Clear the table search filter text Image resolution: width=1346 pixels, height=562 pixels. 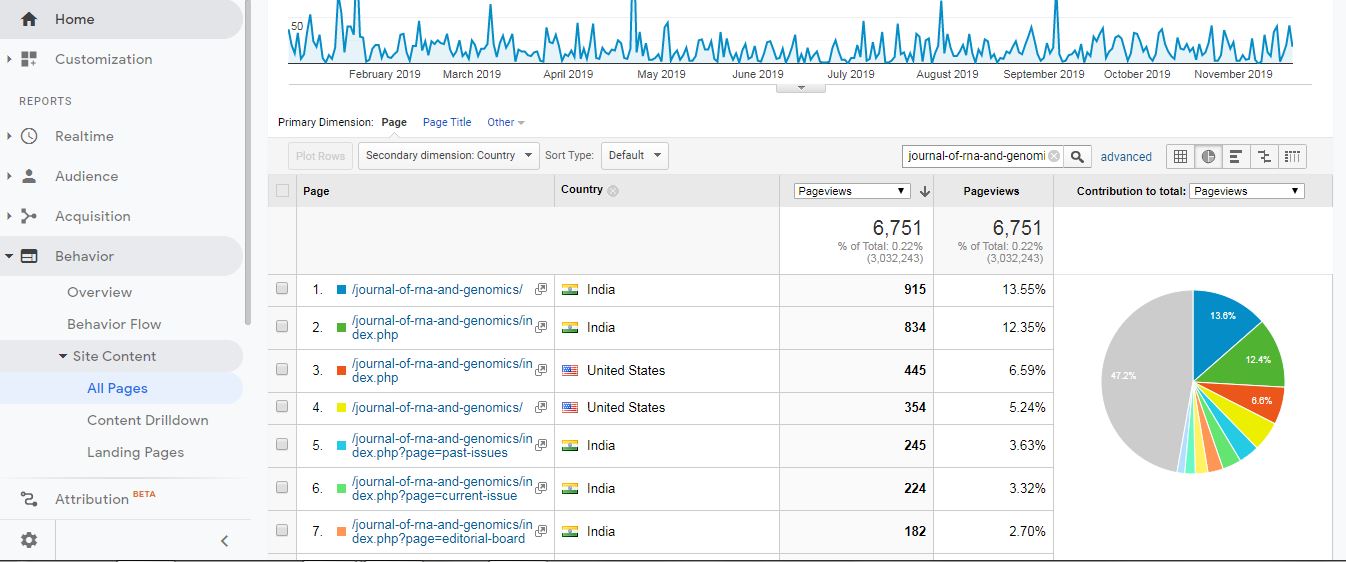[1053, 156]
